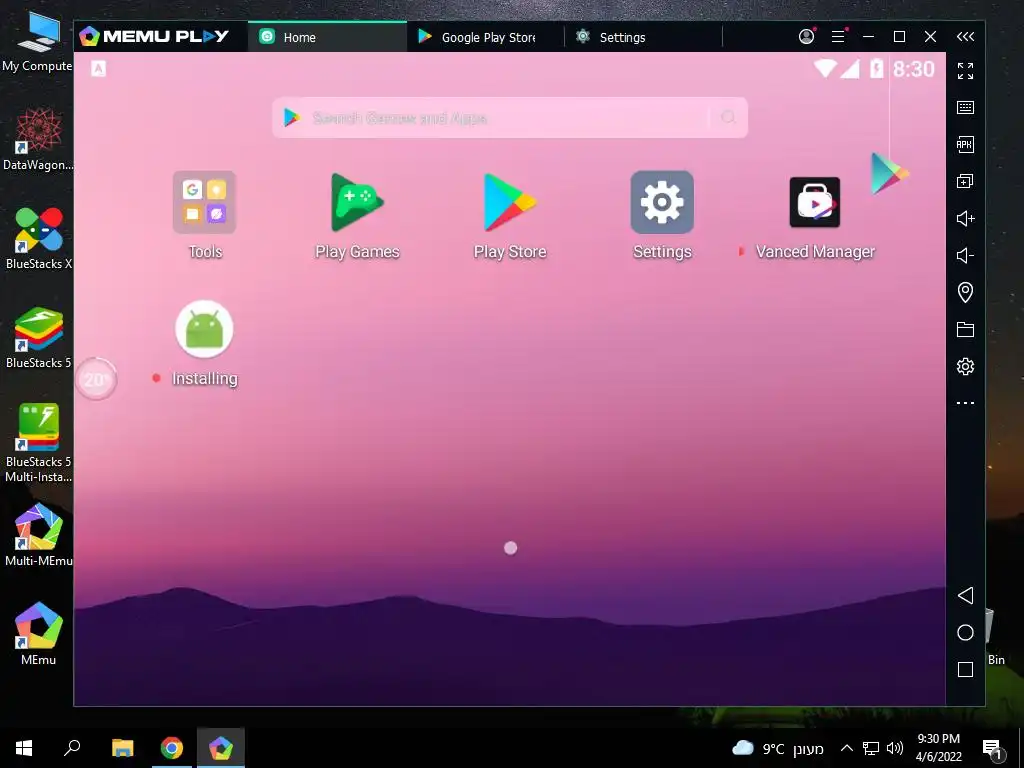Click the MEmu taskbar icon
The width and height of the screenshot is (1024, 768).
coord(221,748)
